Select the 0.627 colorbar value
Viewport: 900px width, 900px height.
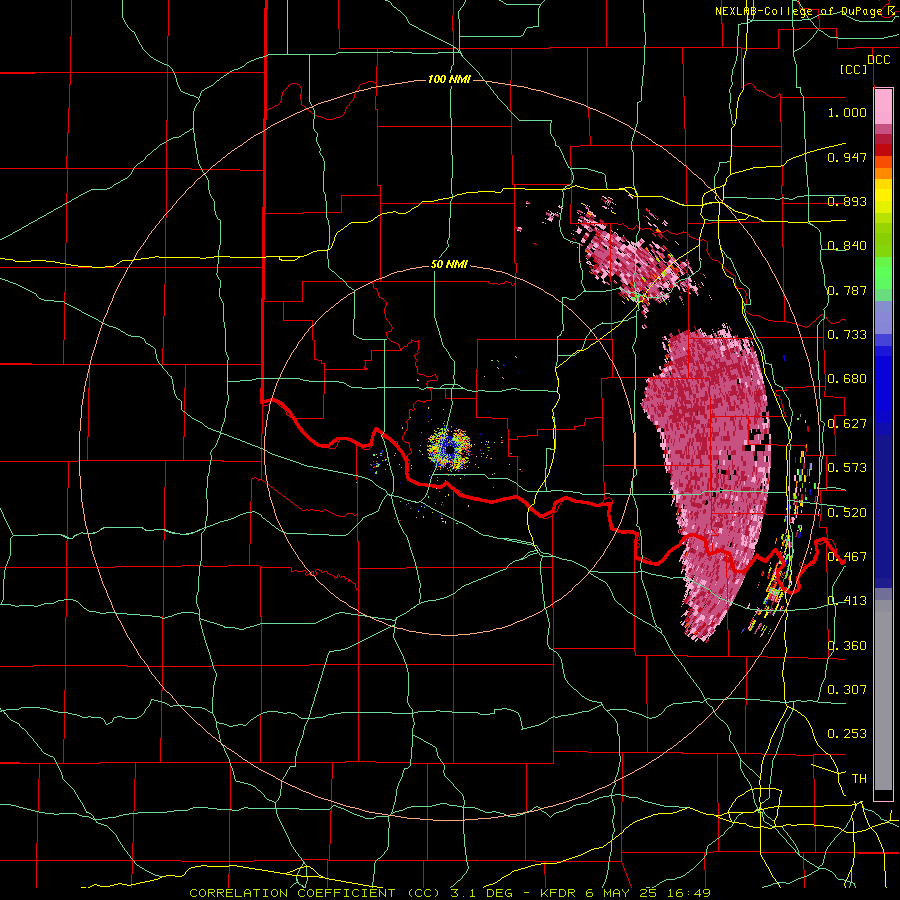(x=847, y=424)
